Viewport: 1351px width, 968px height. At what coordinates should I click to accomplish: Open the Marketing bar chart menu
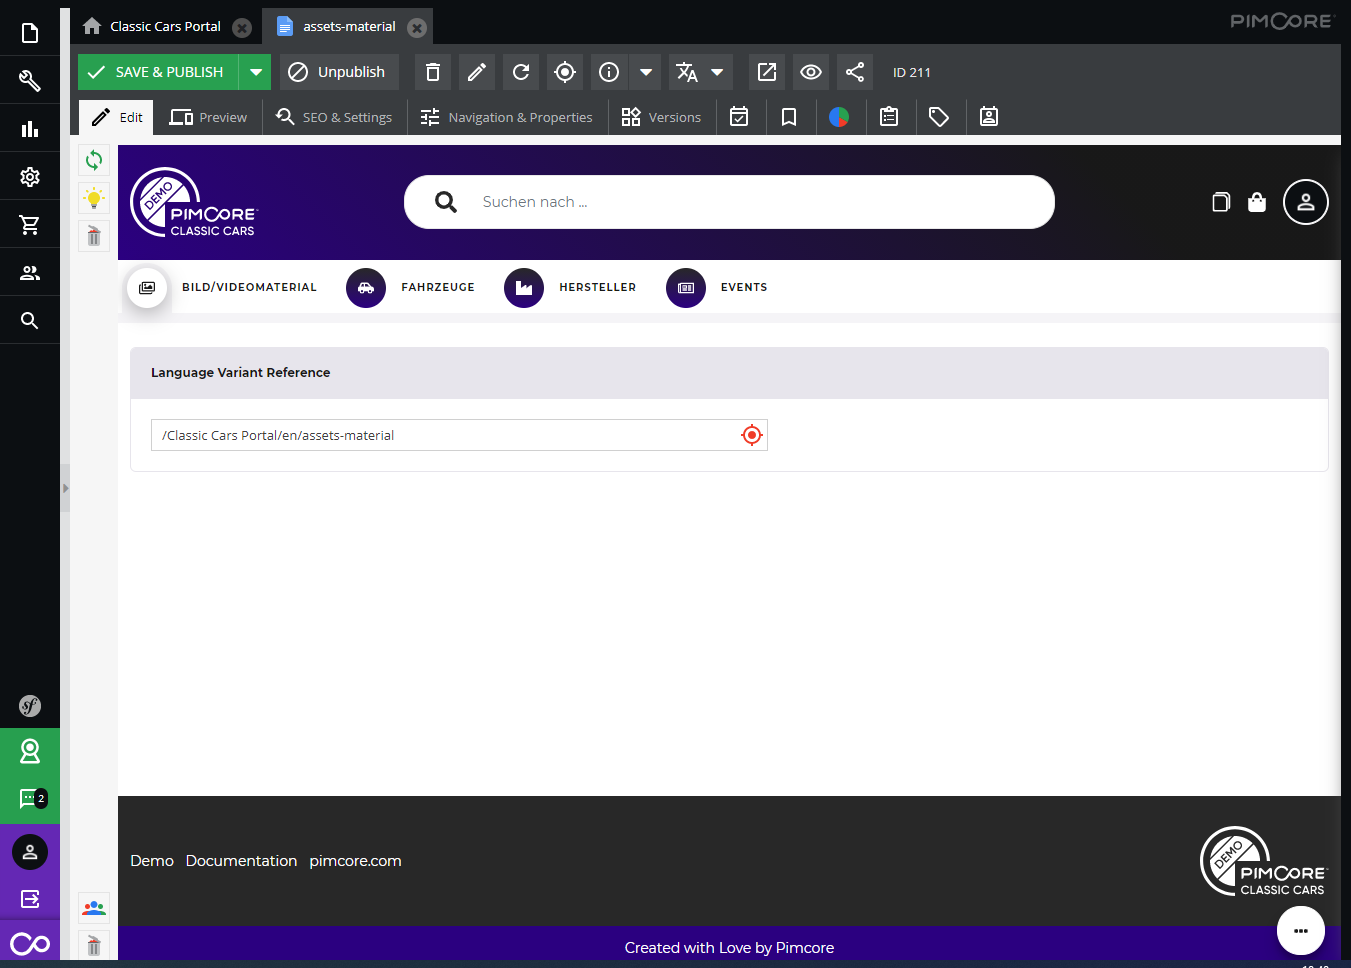point(30,129)
